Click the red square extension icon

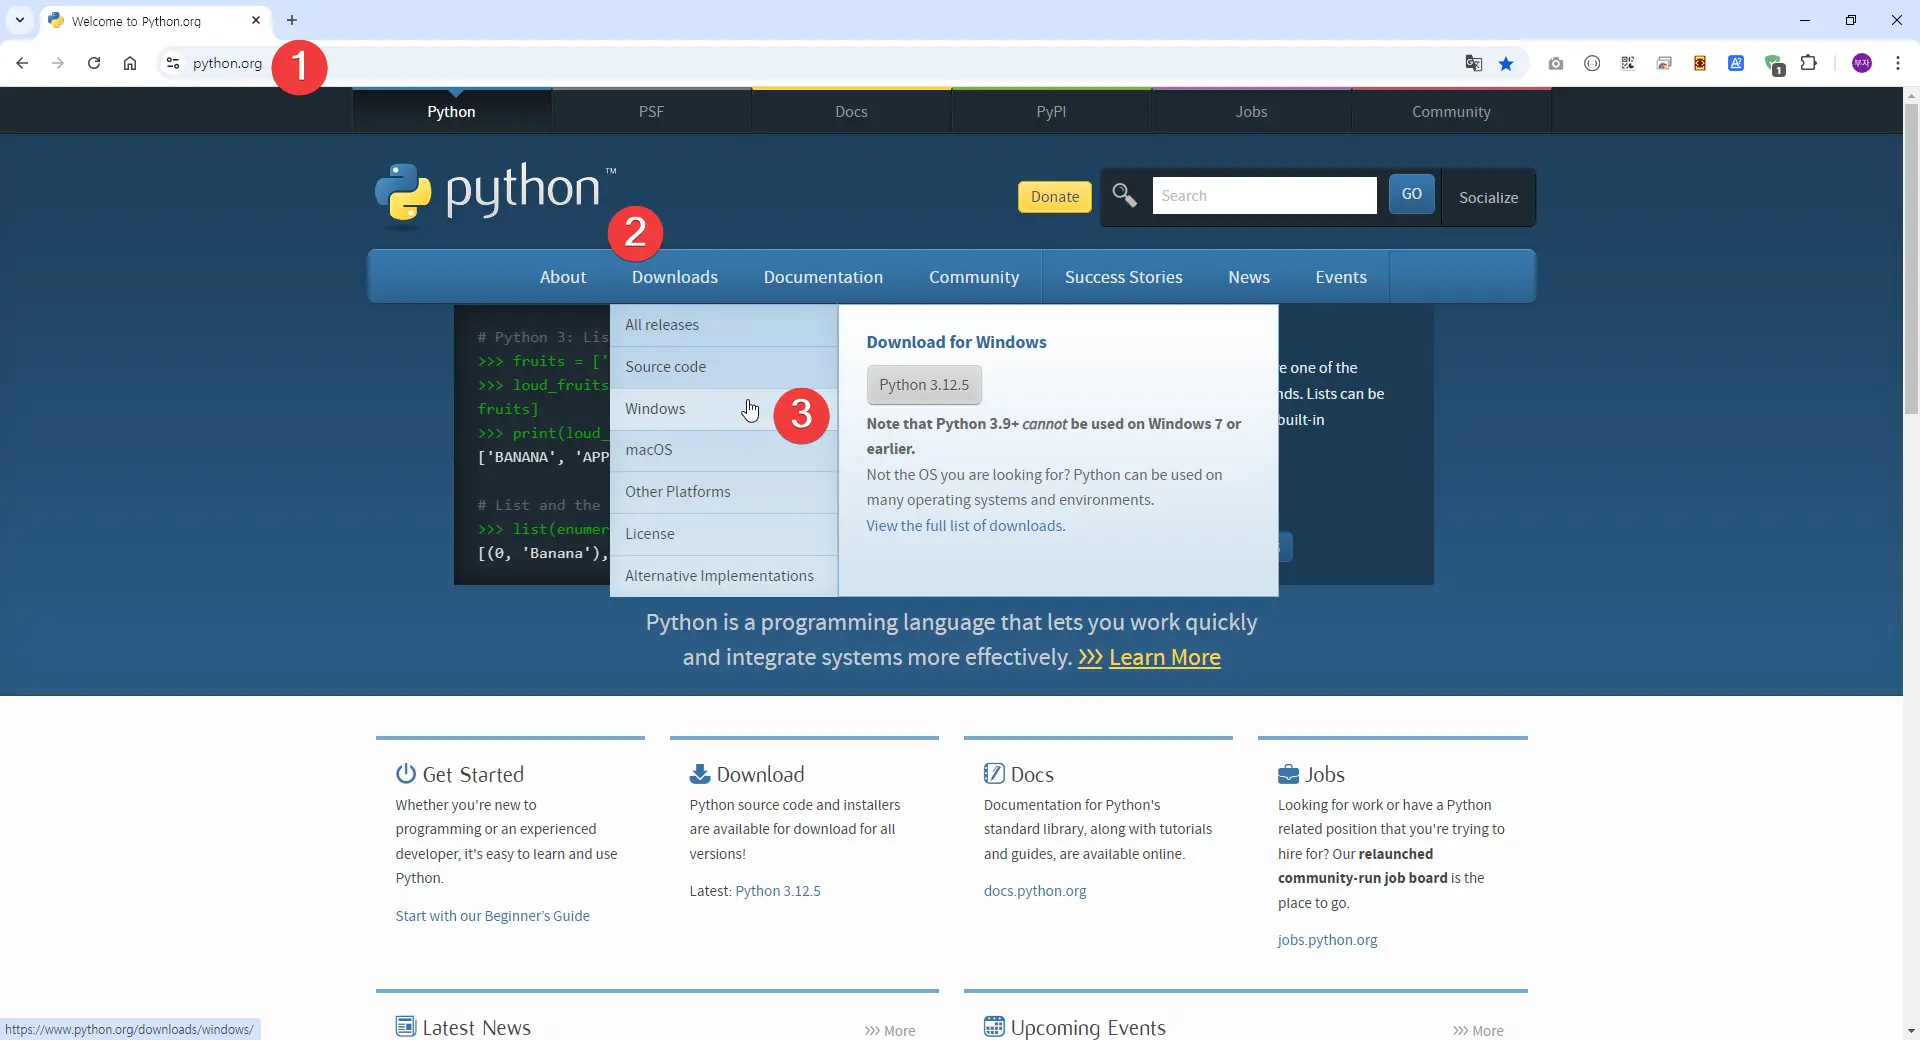(1700, 63)
